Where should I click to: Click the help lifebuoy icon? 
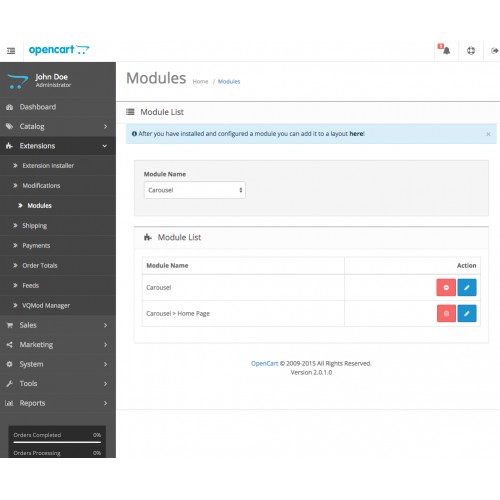(471, 51)
